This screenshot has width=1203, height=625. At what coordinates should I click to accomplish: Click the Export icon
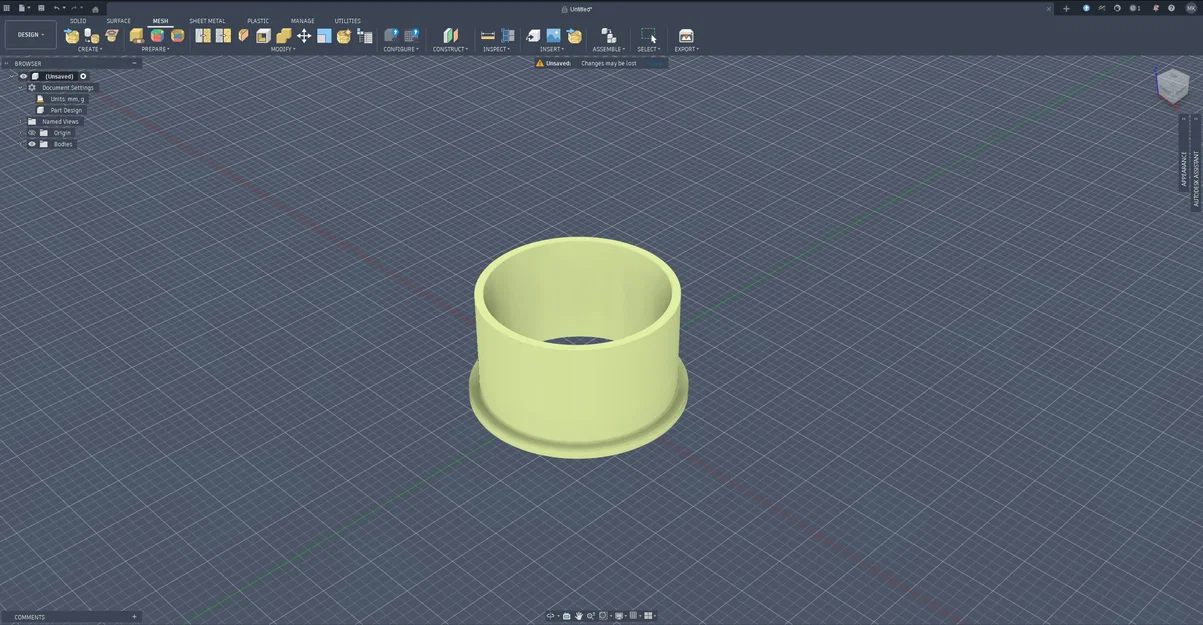pos(686,36)
